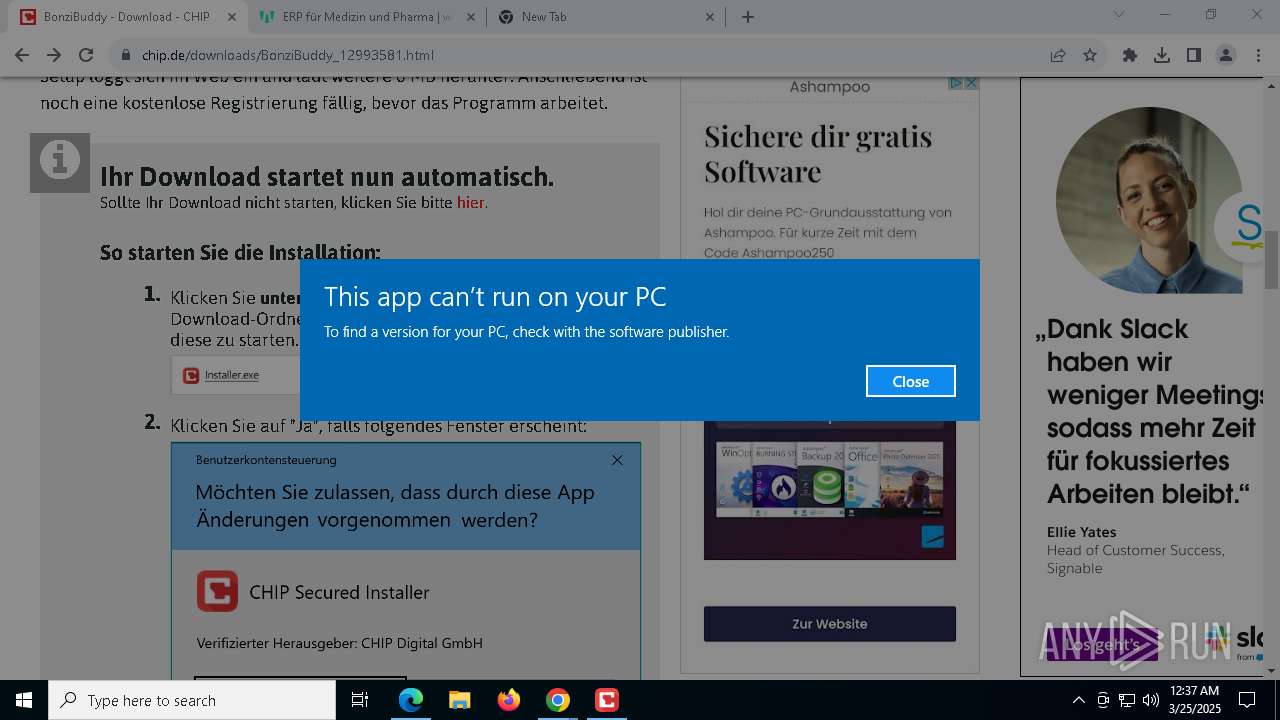Close the Ashampoo ad with X
Image resolution: width=1280 pixels, height=720 pixels.
pos(971,84)
